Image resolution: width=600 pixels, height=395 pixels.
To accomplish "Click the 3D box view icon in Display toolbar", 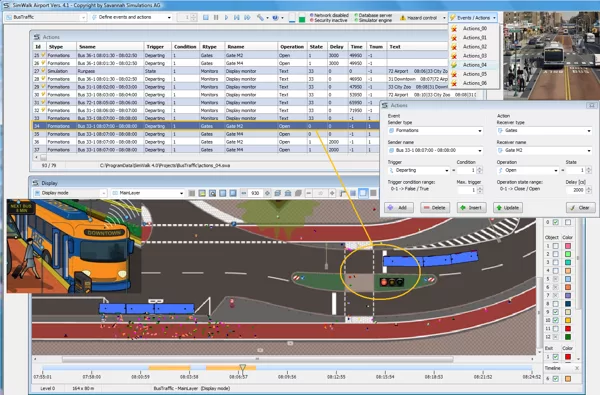I will (x=278, y=193).
